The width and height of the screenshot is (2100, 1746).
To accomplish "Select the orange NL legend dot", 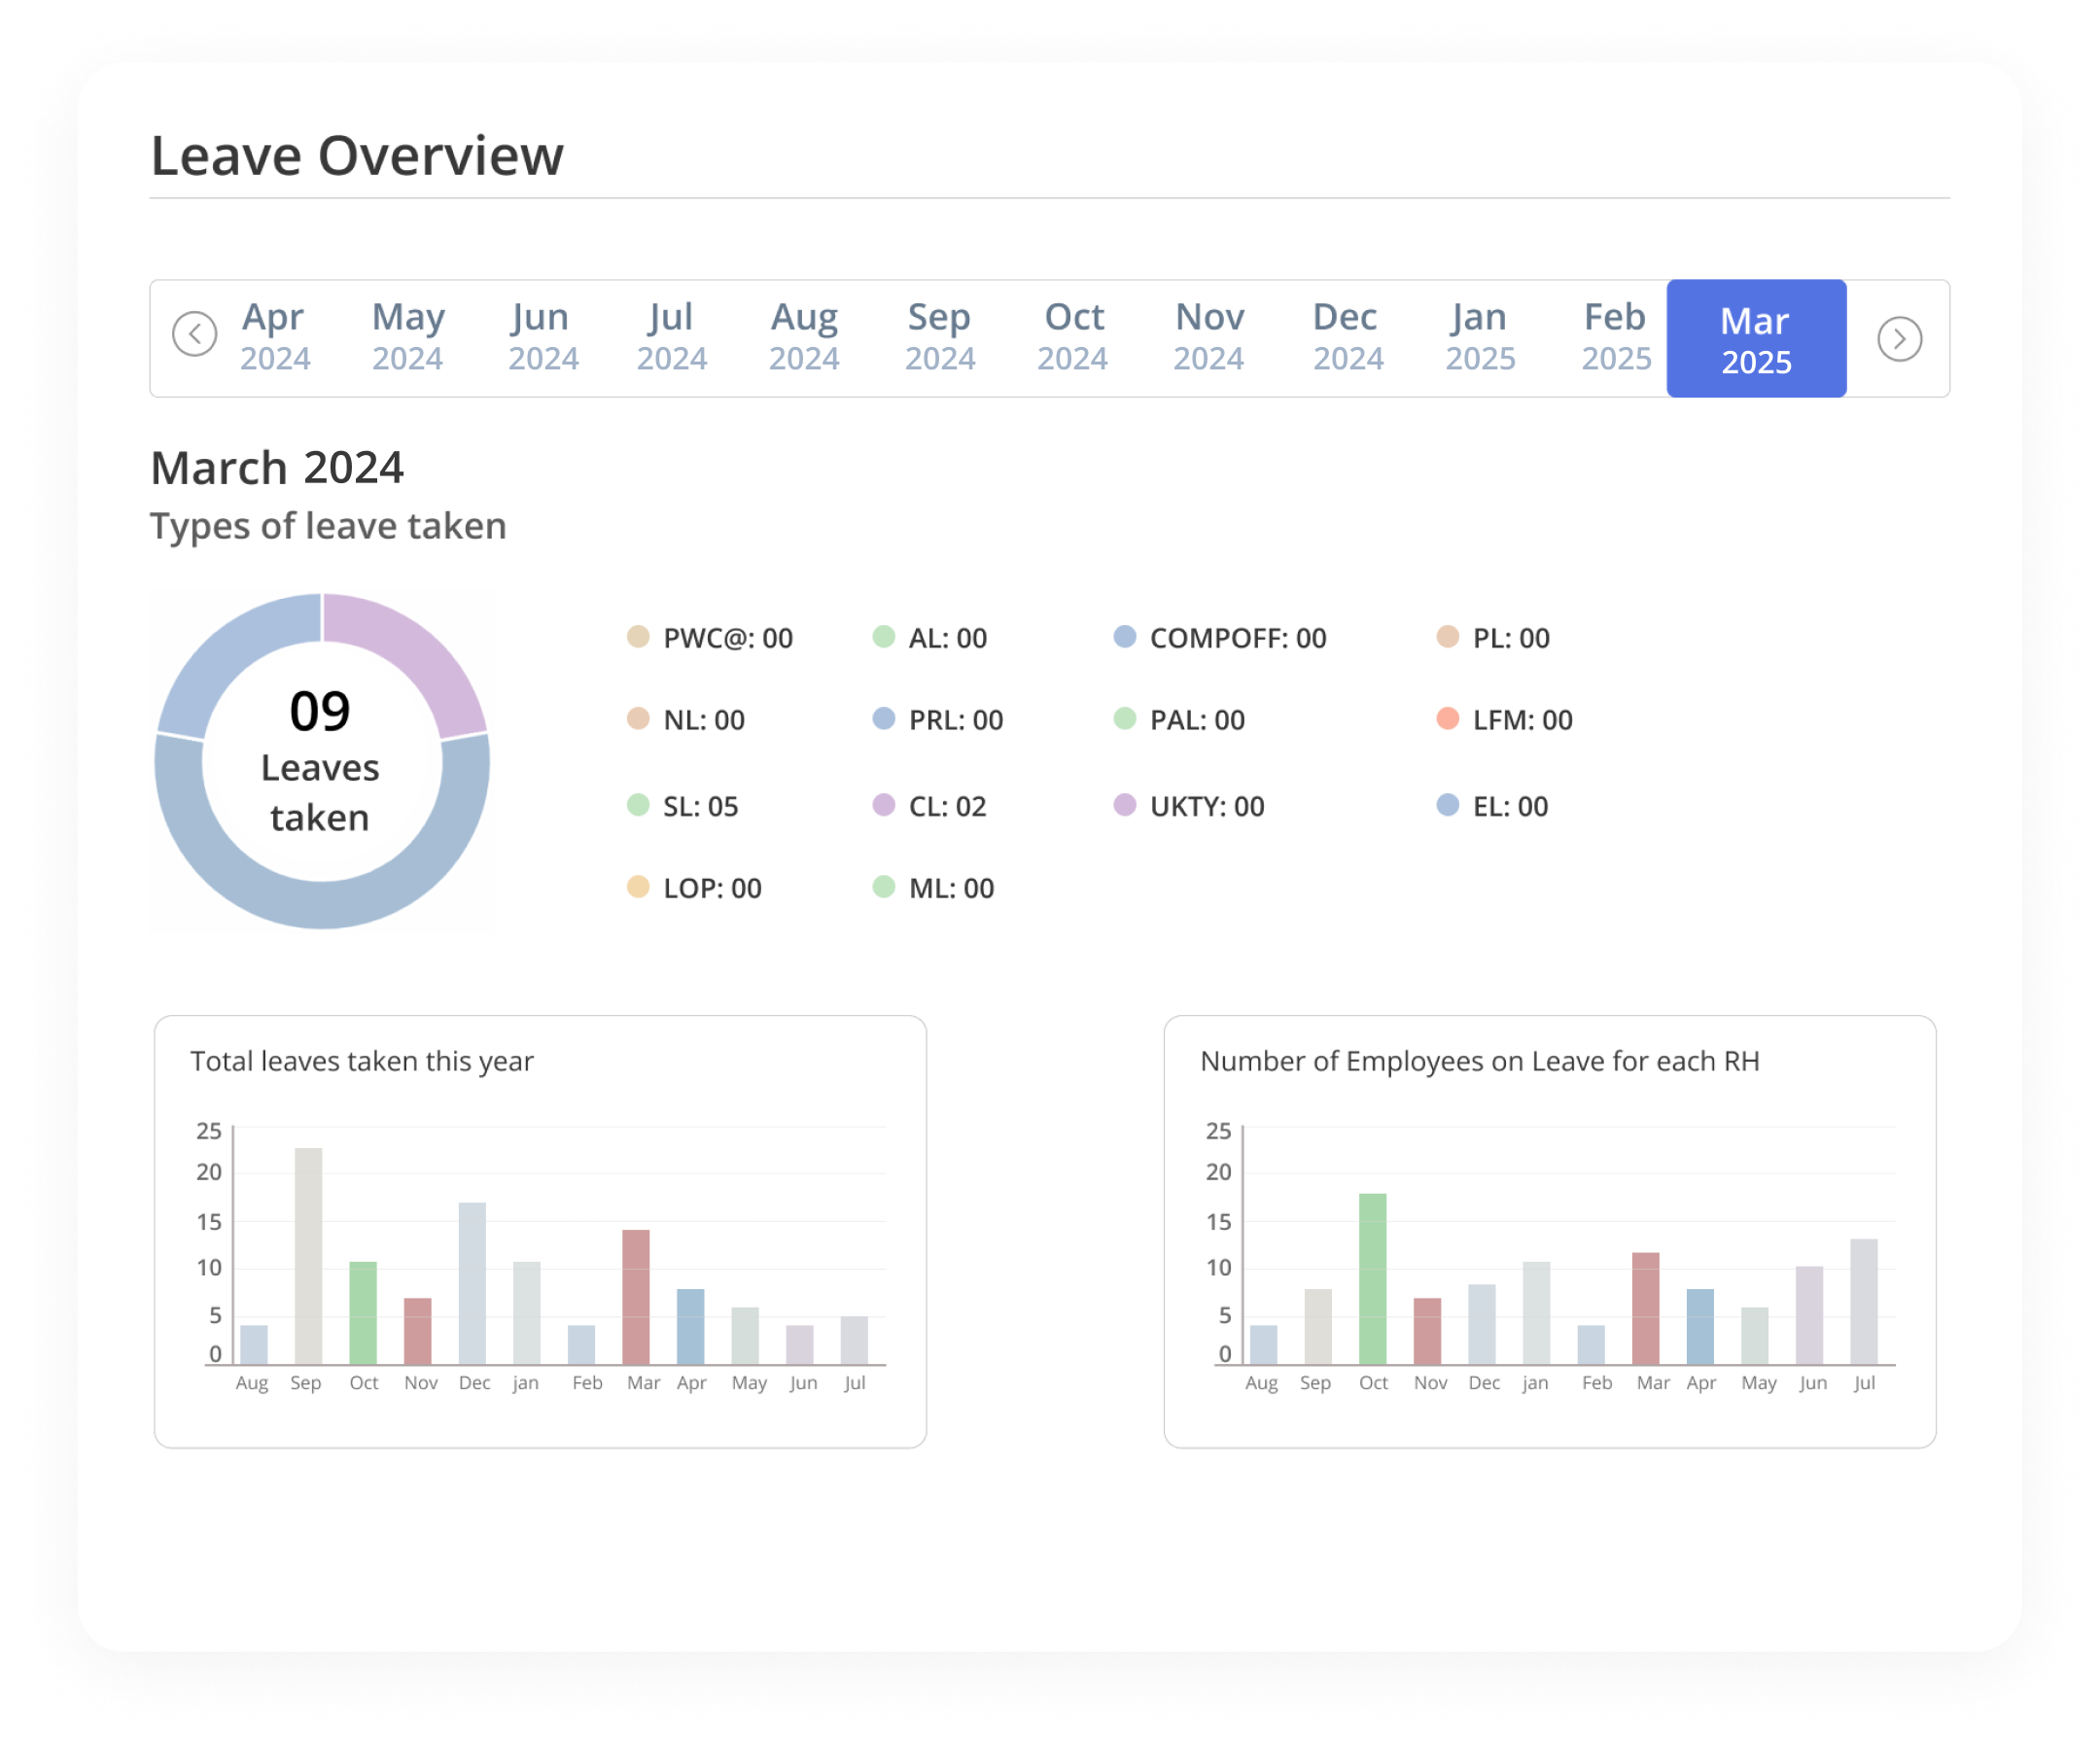I will coord(640,719).
